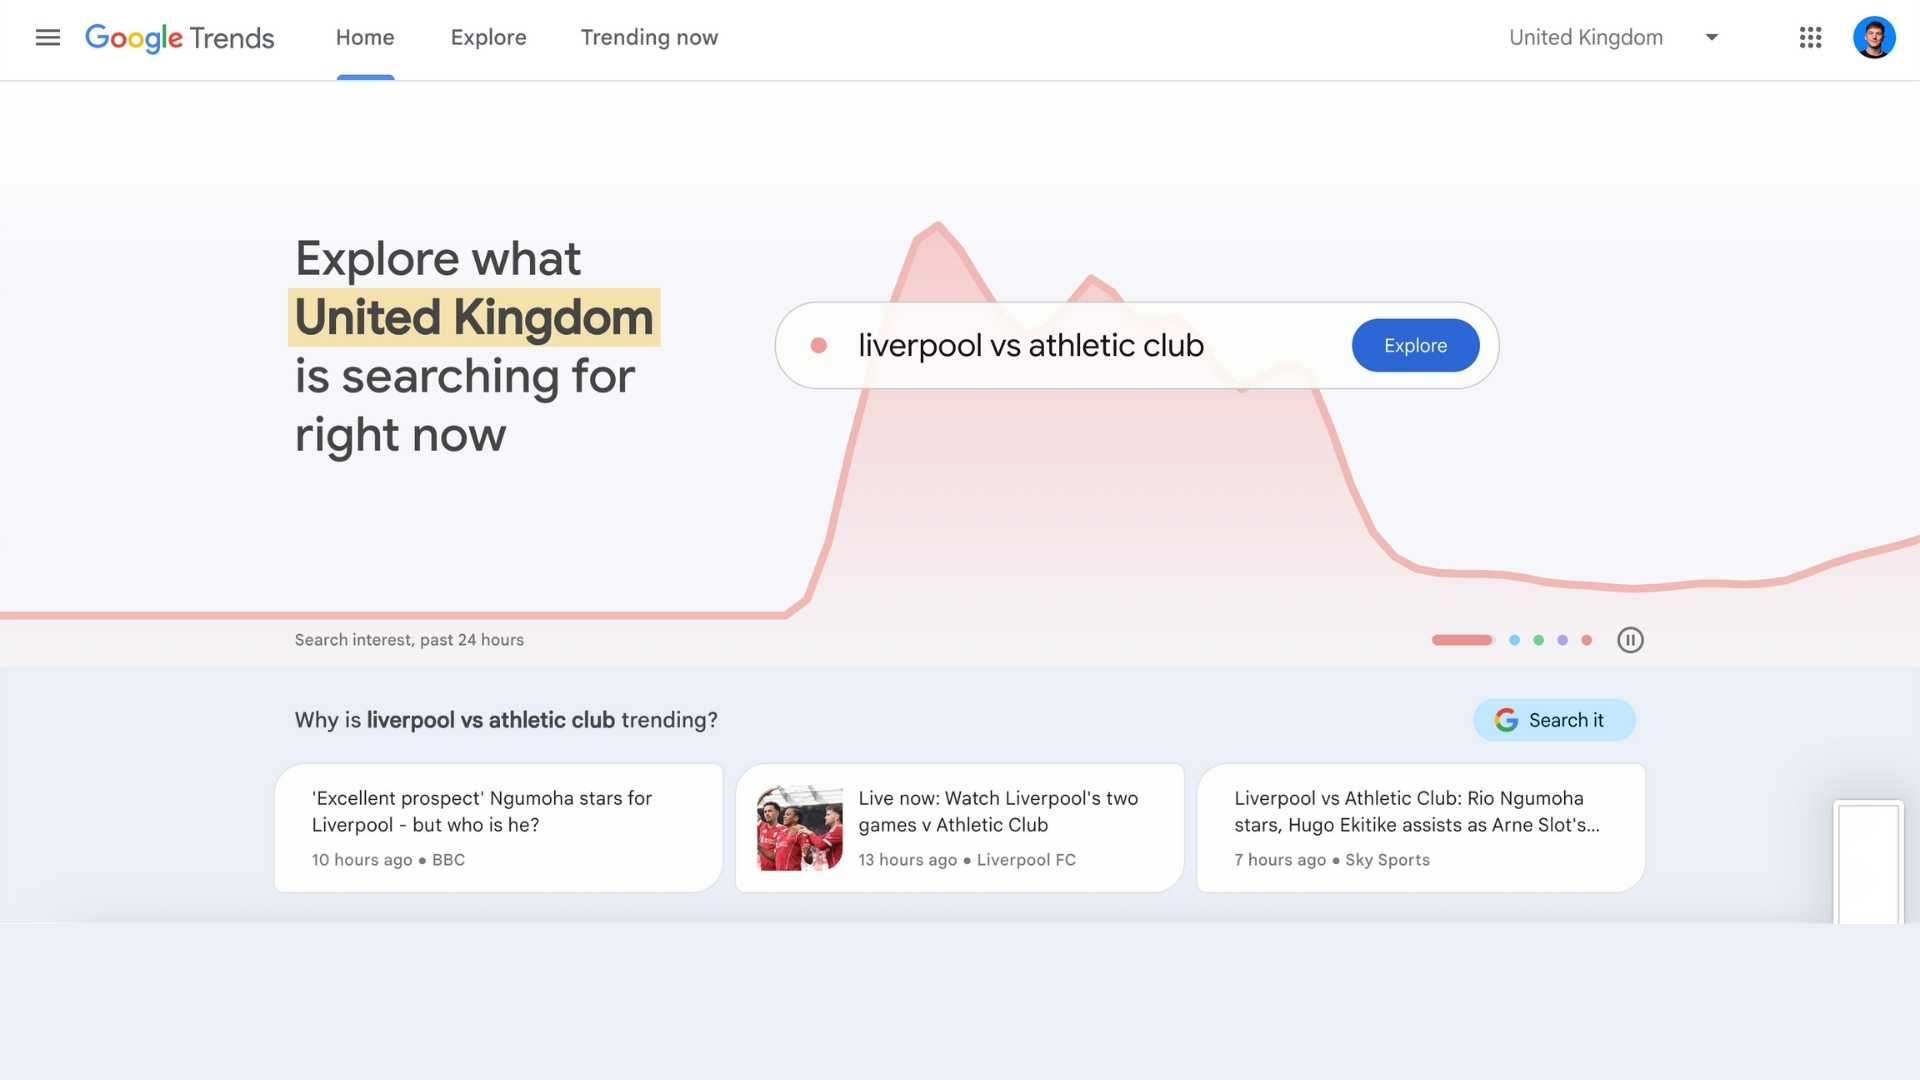Click the red dot in the search field
1920x1080 pixels.
click(820, 344)
